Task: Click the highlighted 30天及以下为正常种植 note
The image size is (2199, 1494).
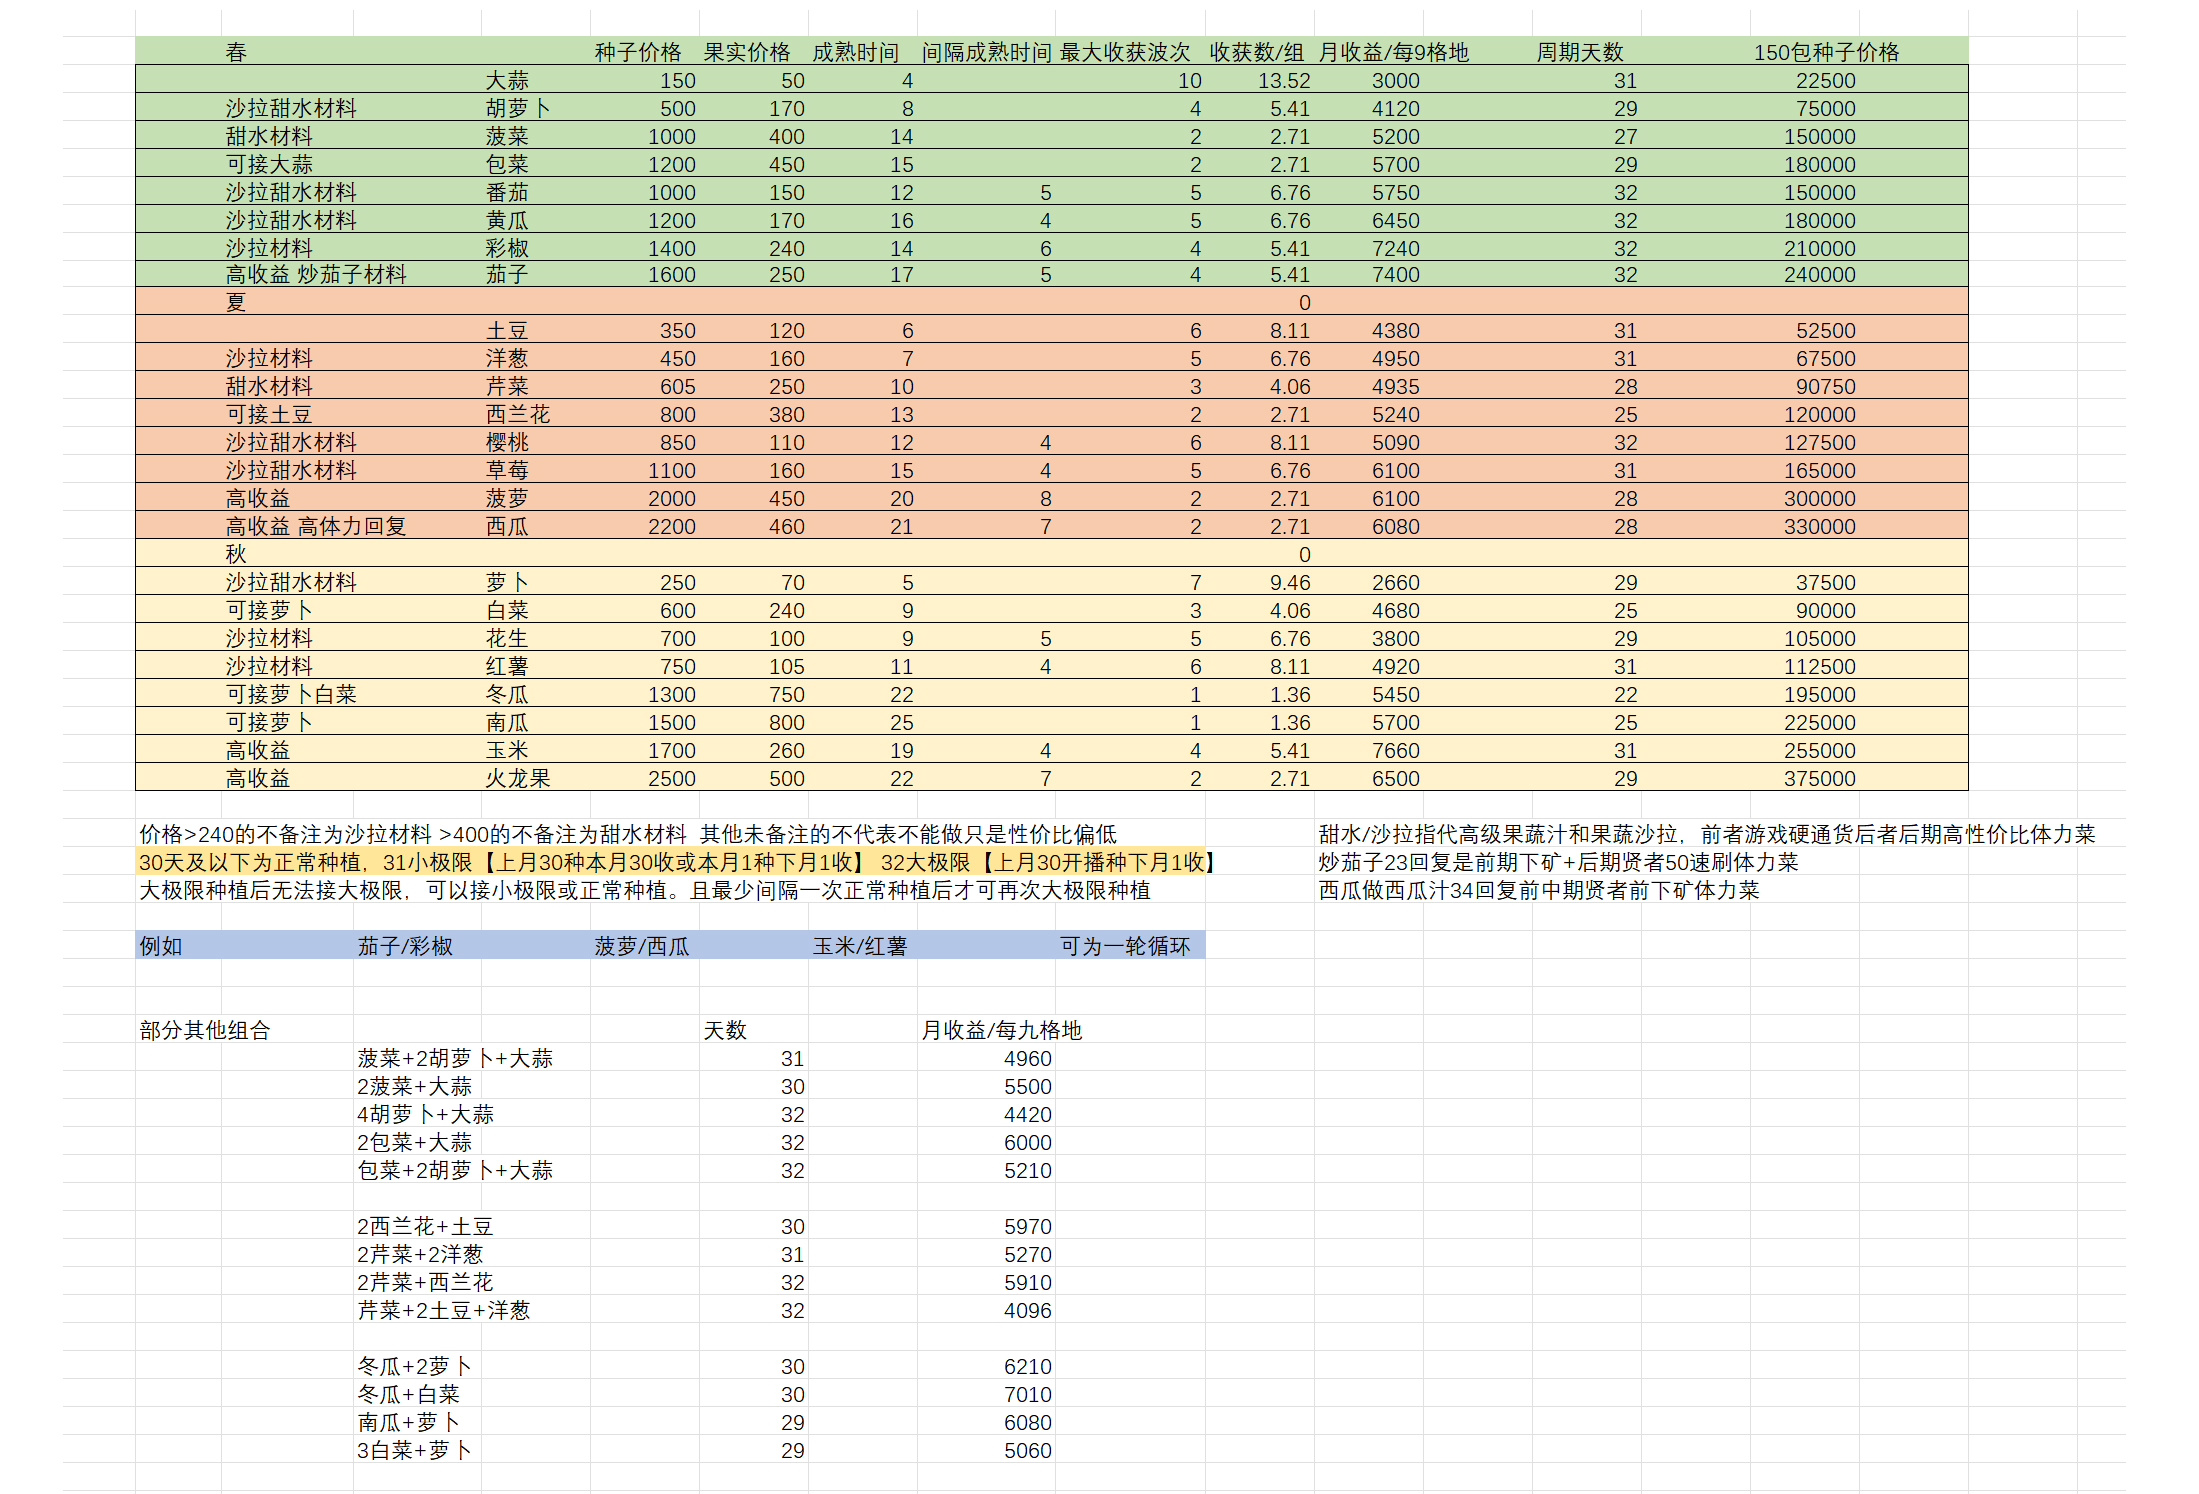Action: coord(677,862)
